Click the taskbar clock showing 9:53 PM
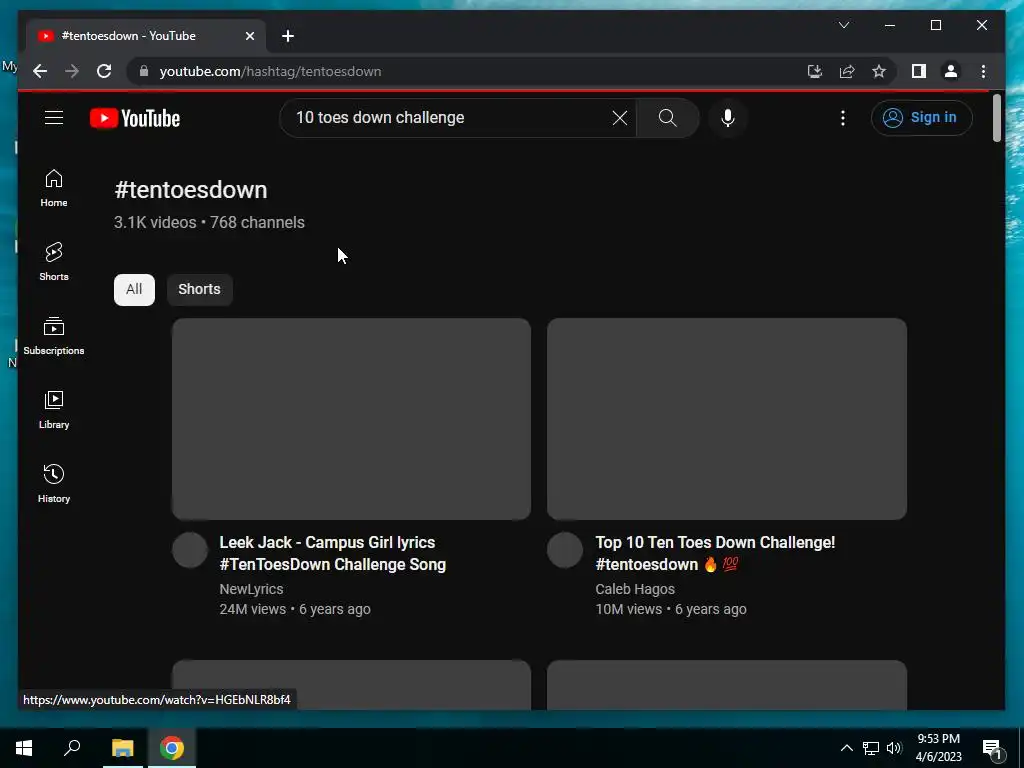 pyautogui.click(x=938, y=748)
